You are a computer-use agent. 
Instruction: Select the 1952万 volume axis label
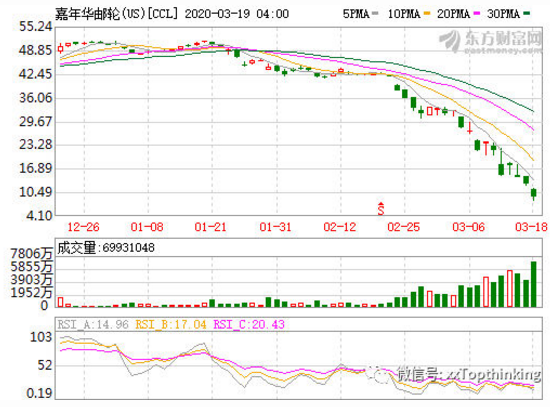point(32,293)
